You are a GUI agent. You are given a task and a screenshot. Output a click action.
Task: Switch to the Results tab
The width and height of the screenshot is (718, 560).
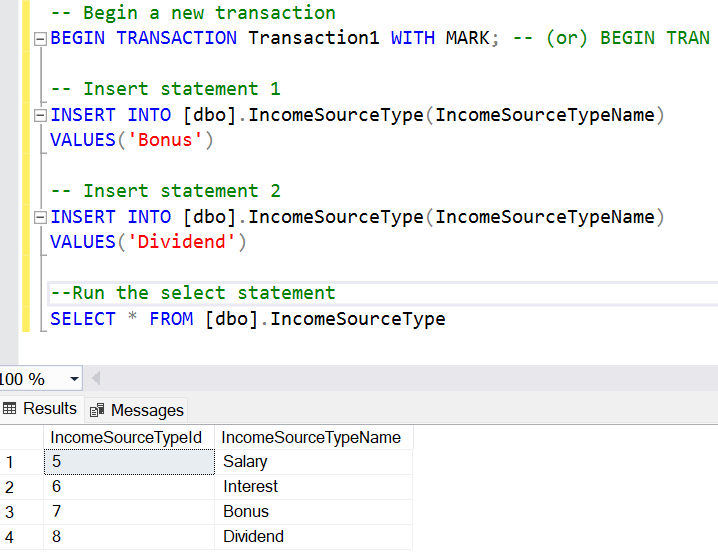49,409
